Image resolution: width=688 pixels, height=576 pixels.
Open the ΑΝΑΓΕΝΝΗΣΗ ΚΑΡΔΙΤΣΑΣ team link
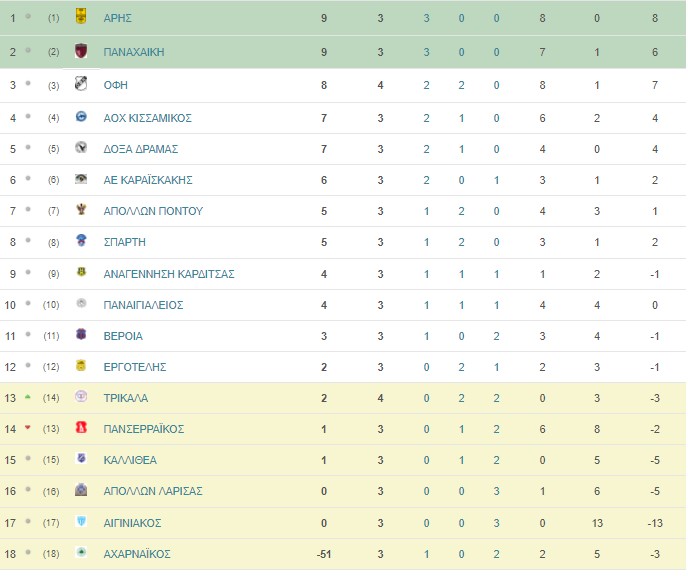click(x=169, y=274)
